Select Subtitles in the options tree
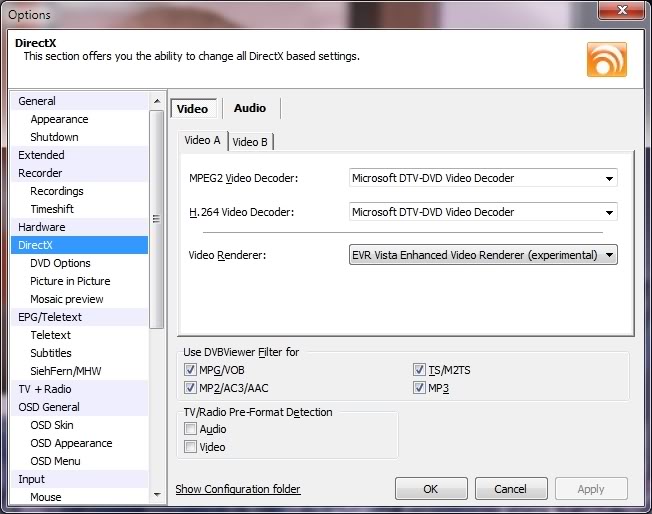Viewport: 652px width, 514px height. (x=79, y=353)
